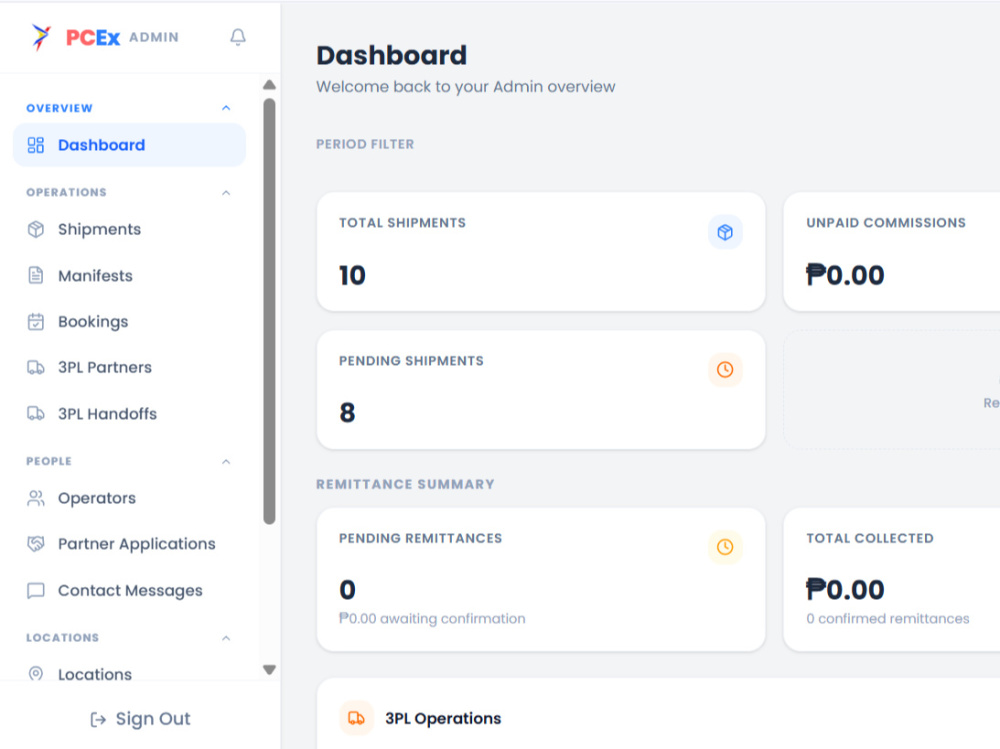Click 'Welcome back to your Admin overview'
The width and height of the screenshot is (1000, 749).
point(466,87)
